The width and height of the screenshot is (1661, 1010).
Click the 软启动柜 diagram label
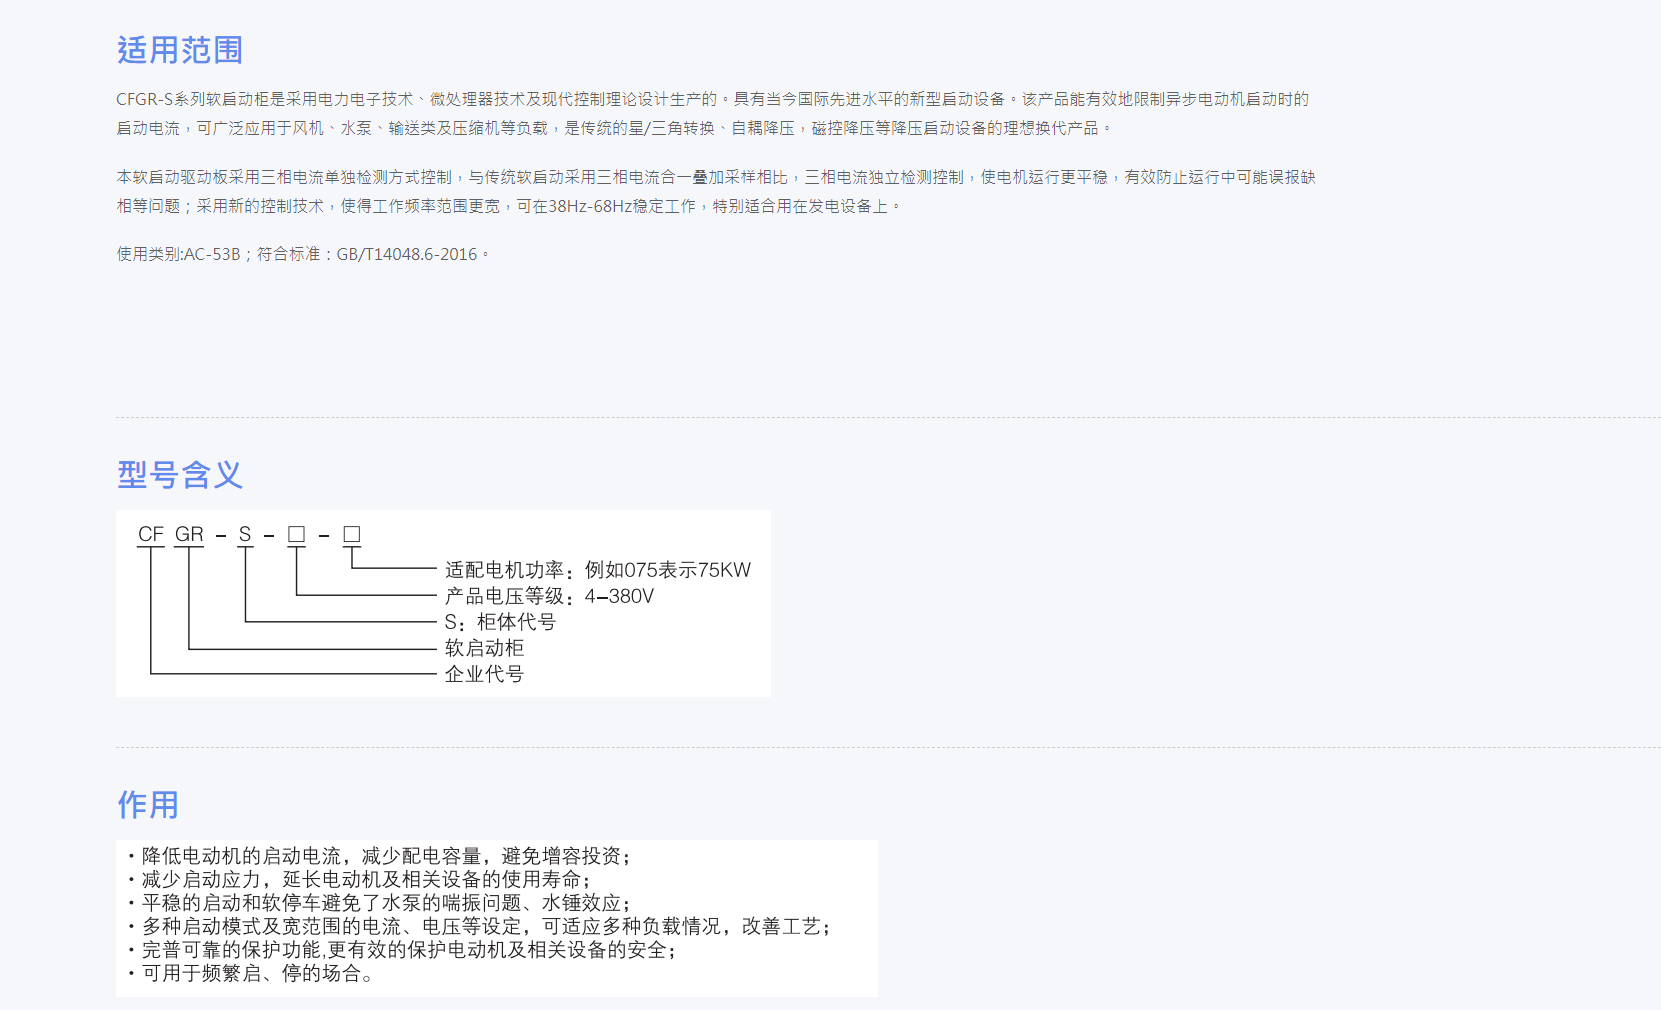(484, 648)
